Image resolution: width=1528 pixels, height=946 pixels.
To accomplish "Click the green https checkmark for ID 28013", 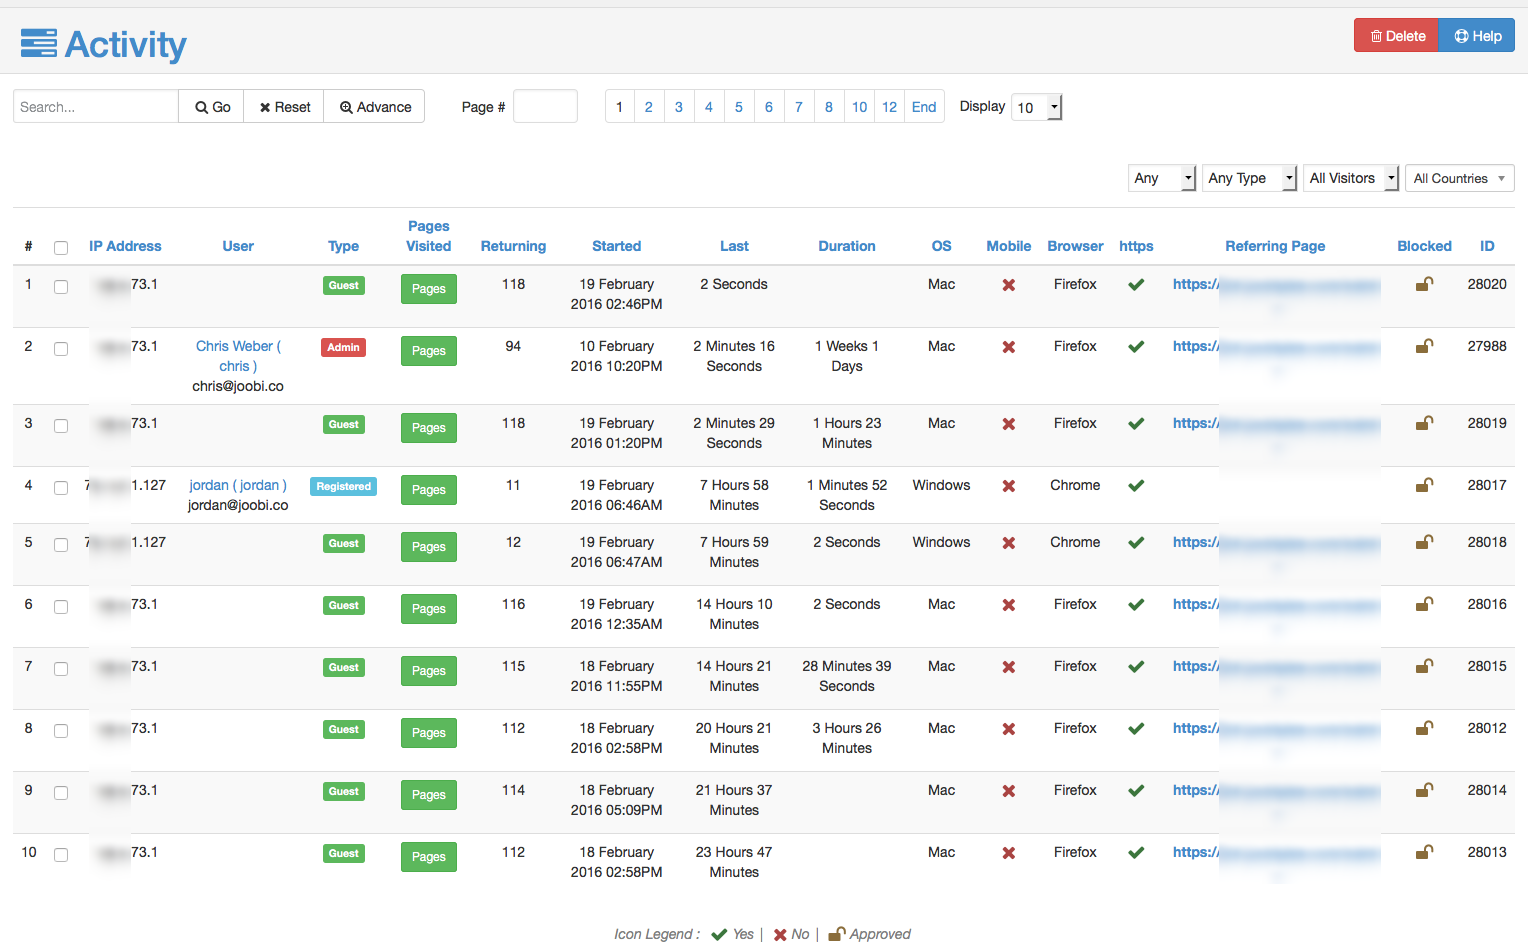I will click(x=1136, y=853).
